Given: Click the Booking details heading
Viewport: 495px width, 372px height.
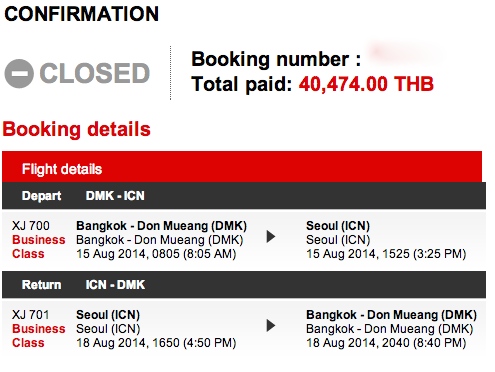Looking at the screenshot, I should 76,129.
